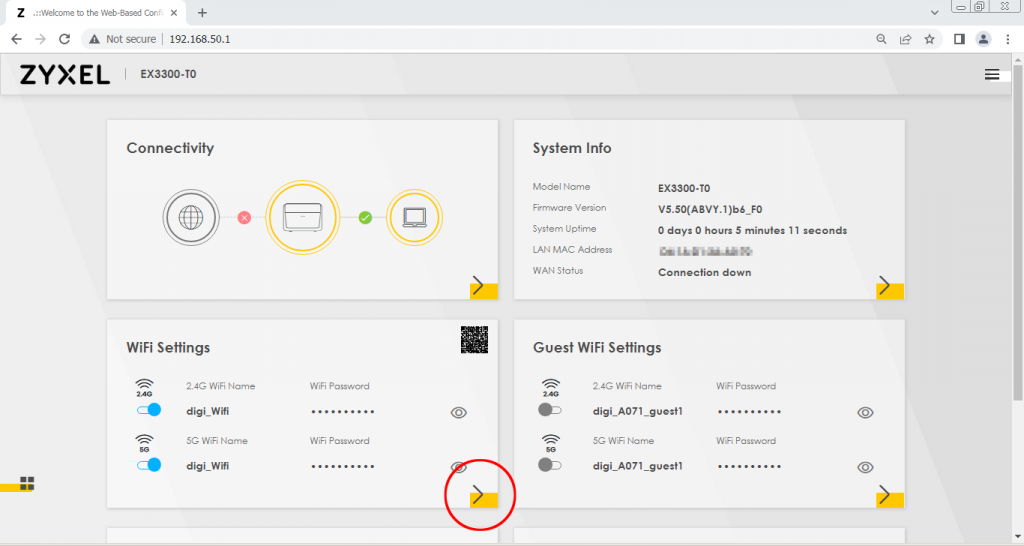Click the Zyxel logo
The width and height of the screenshot is (1024, 546).
point(65,75)
